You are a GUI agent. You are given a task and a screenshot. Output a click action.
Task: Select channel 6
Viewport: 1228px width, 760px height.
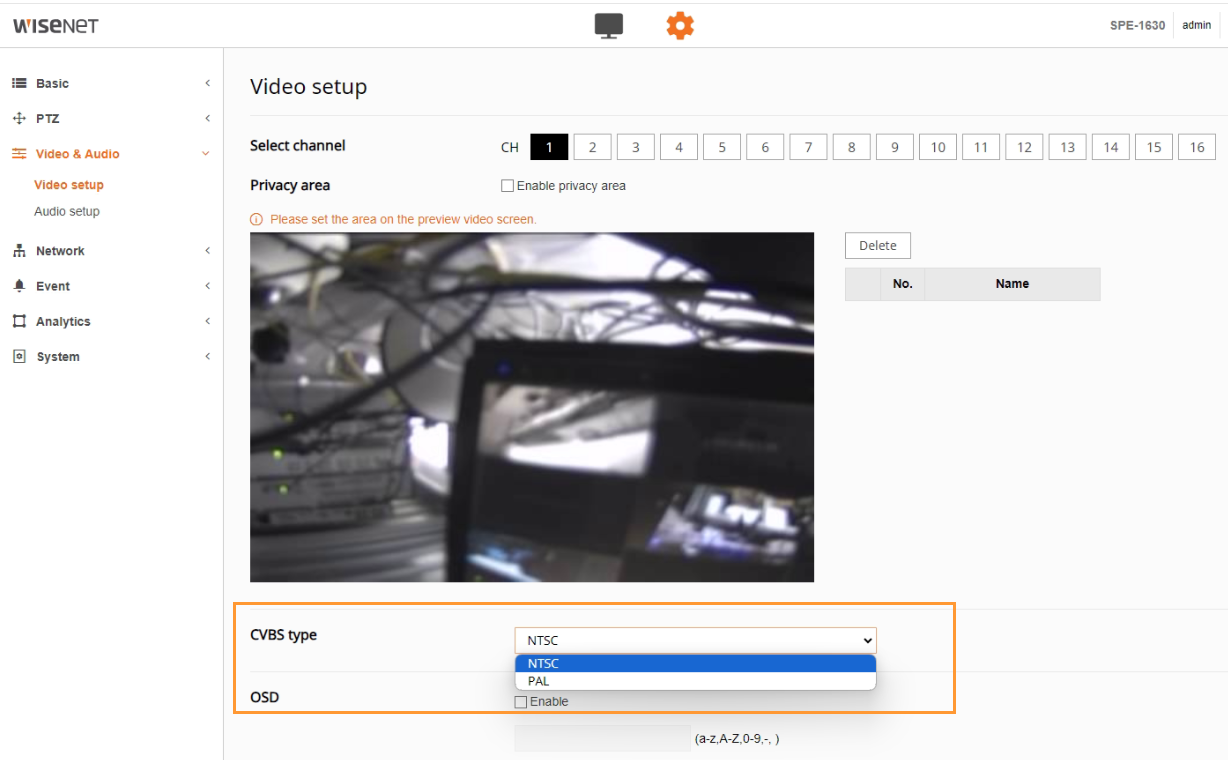[x=765, y=147]
